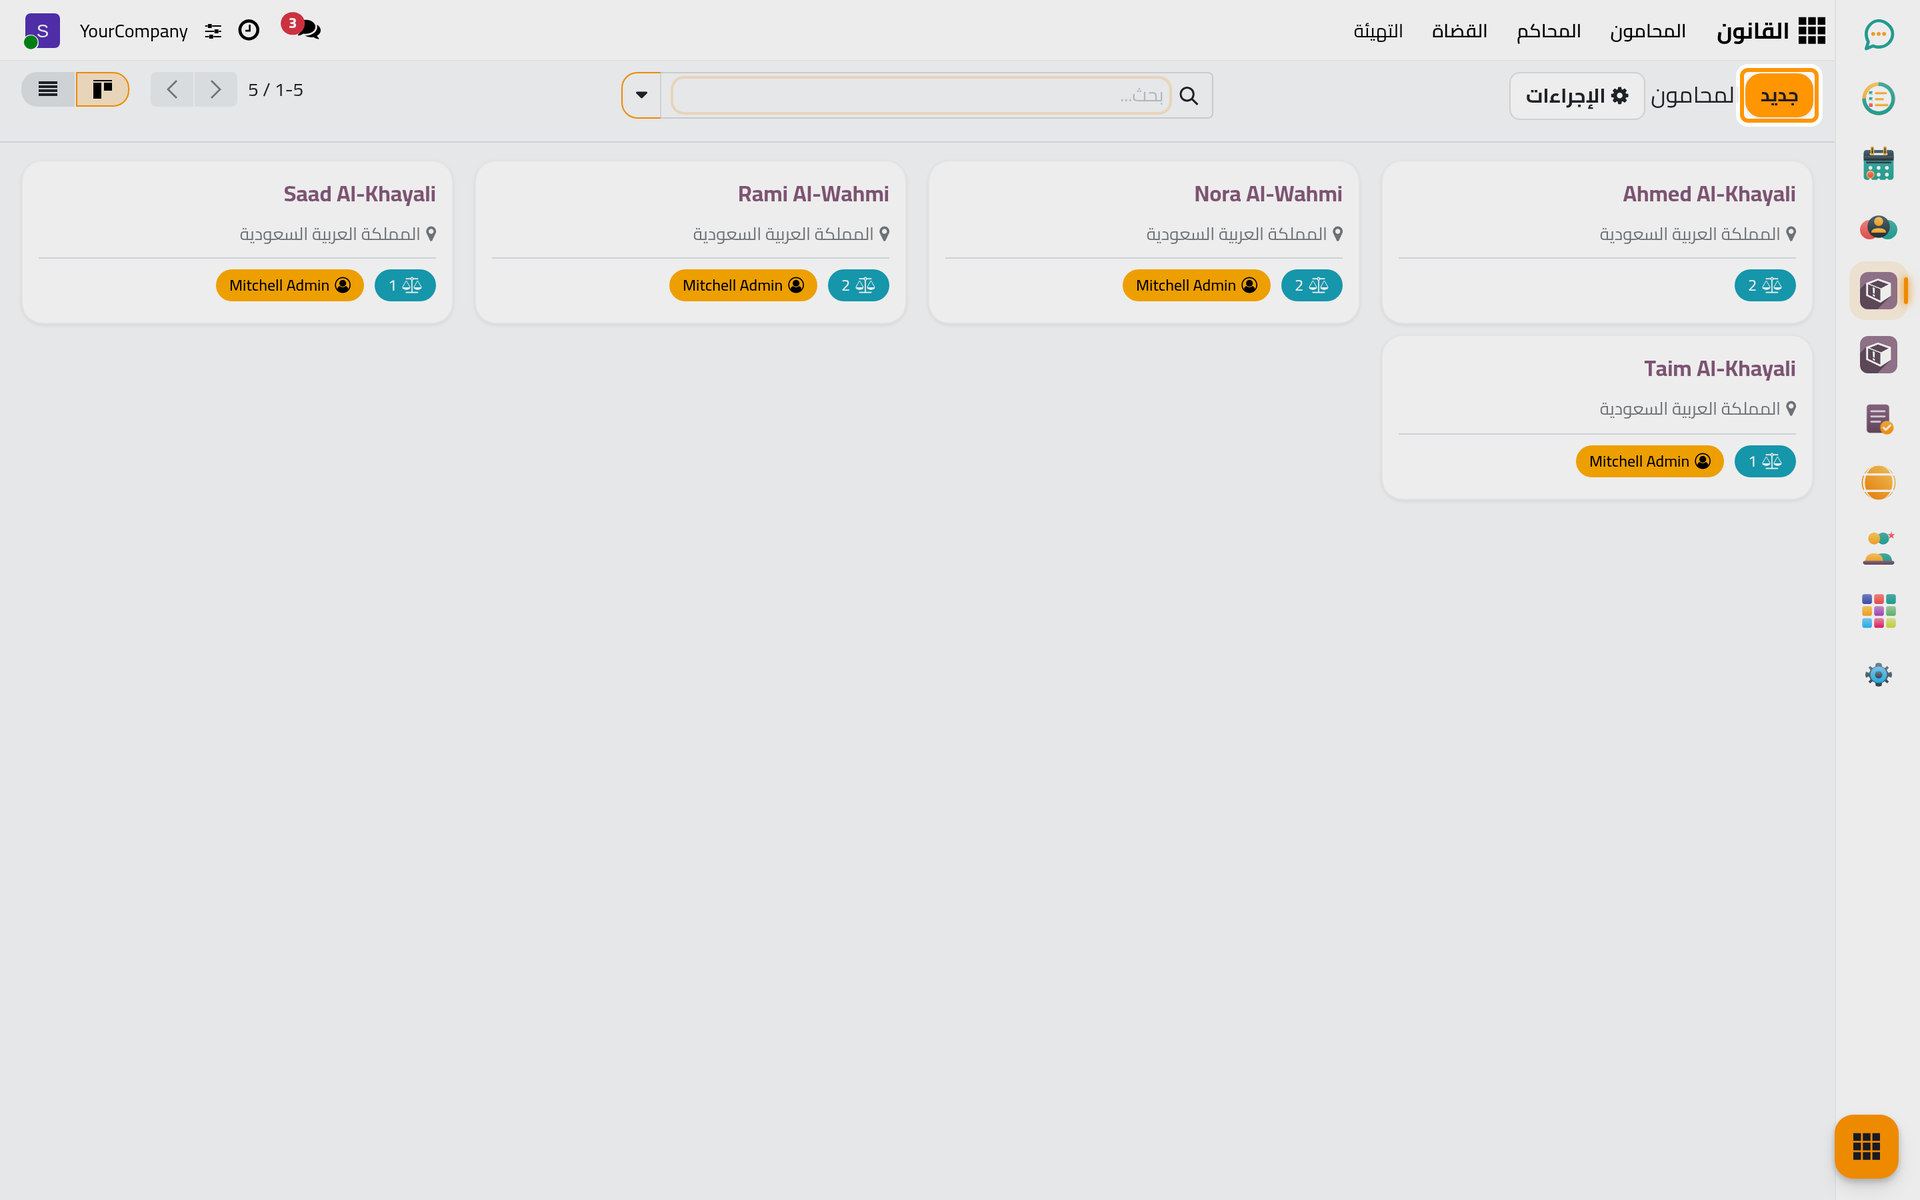Open the القضاة menu
The image size is (1920, 1200).
tap(1459, 31)
